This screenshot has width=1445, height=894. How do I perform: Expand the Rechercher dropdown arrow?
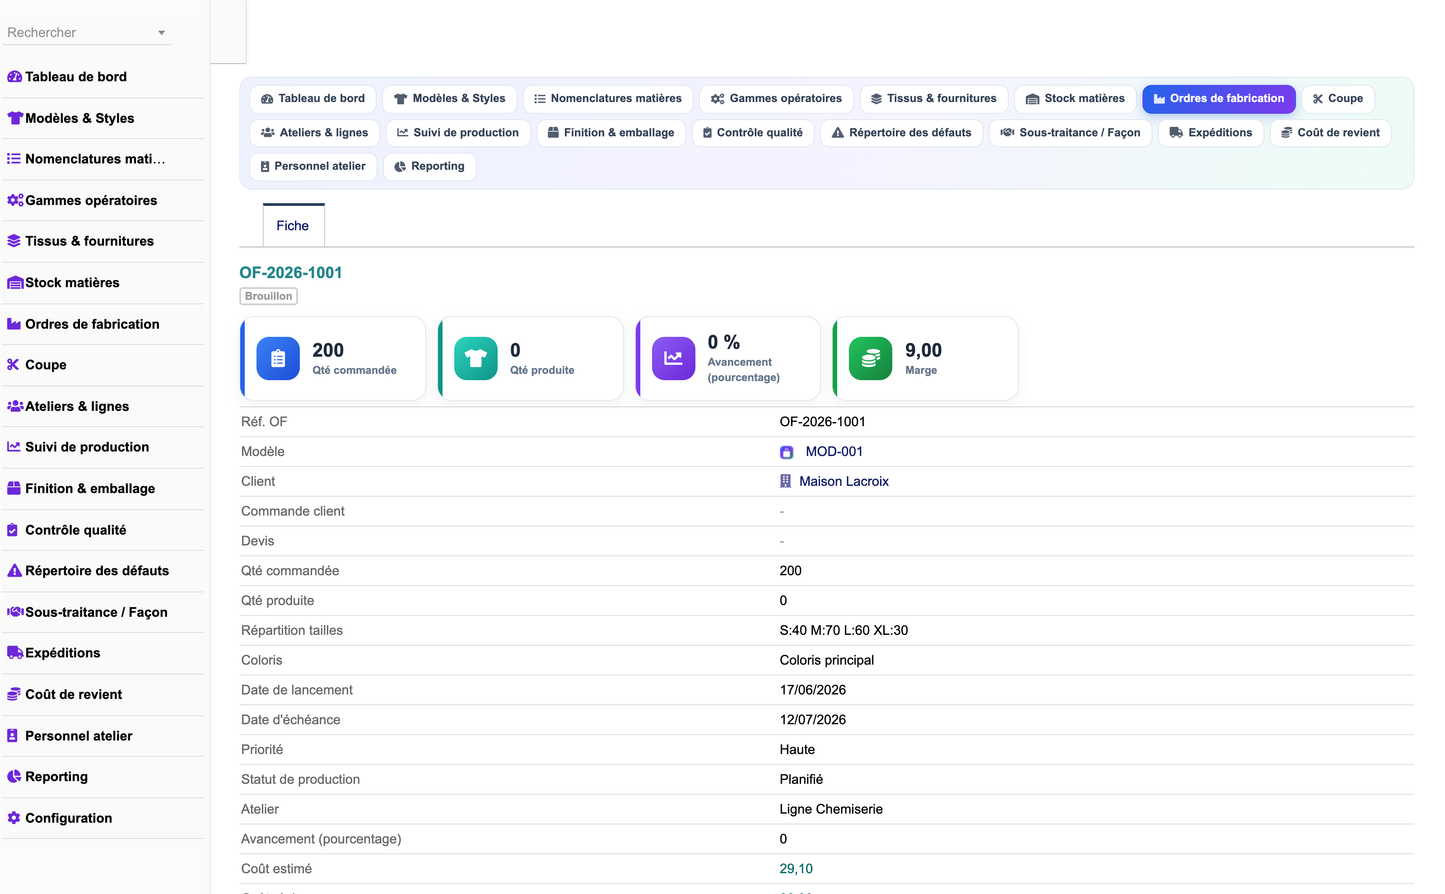pyautogui.click(x=161, y=33)
